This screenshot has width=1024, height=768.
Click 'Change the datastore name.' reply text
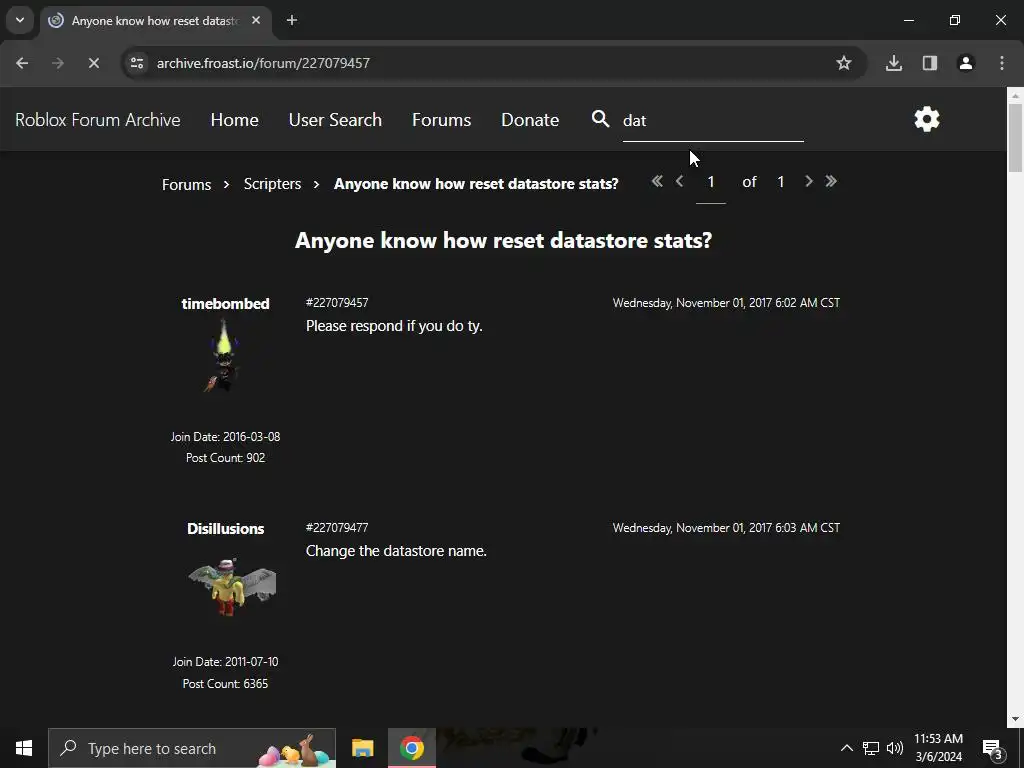[396, 551]
